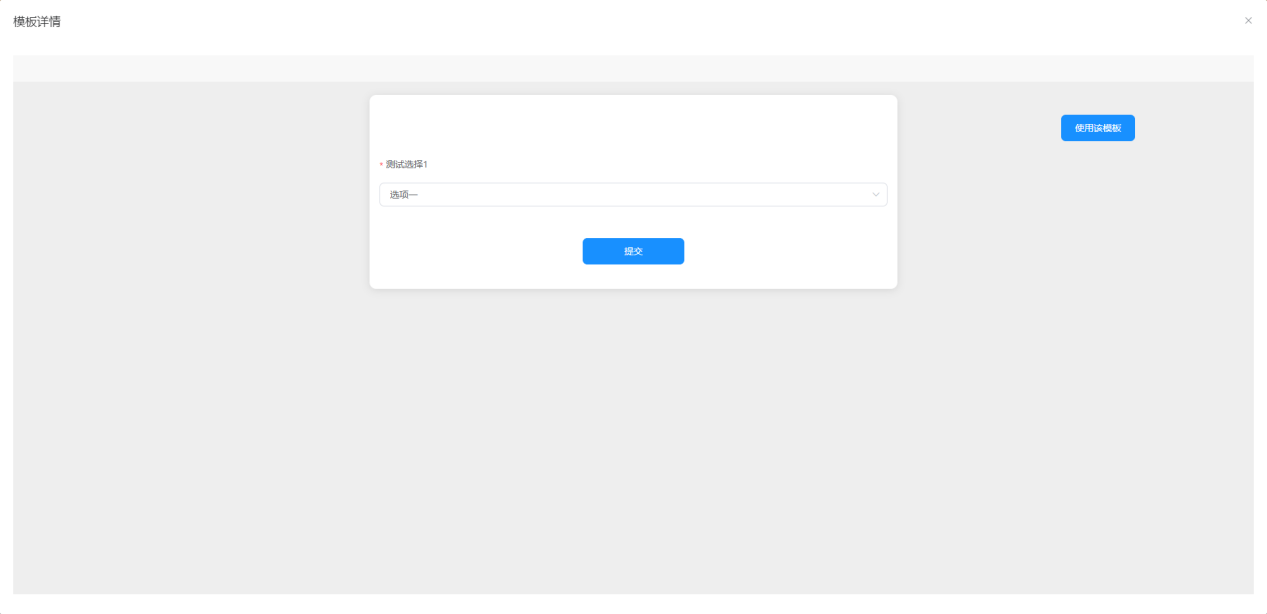This screenshot has height=614, width=1267.
Task: Apply this template via 使用该模板
Action: coord(1097,128)
